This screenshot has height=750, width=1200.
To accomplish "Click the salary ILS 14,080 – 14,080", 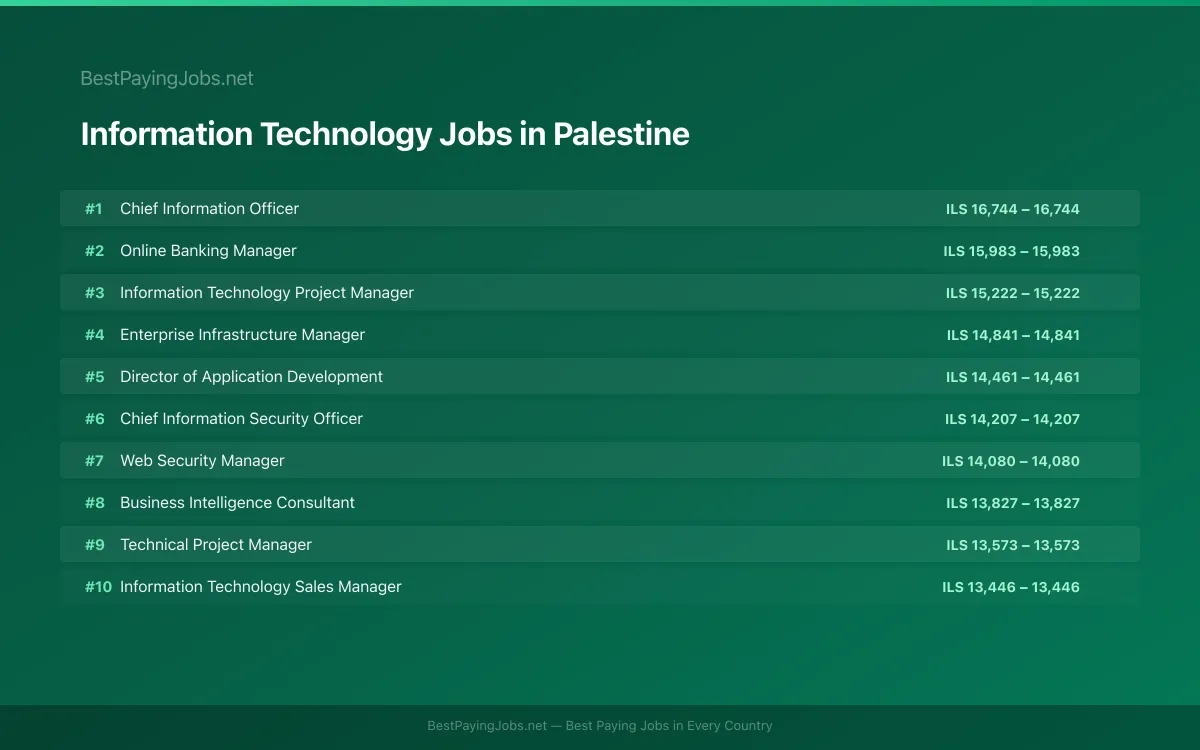I will [x=1011, y=461].
